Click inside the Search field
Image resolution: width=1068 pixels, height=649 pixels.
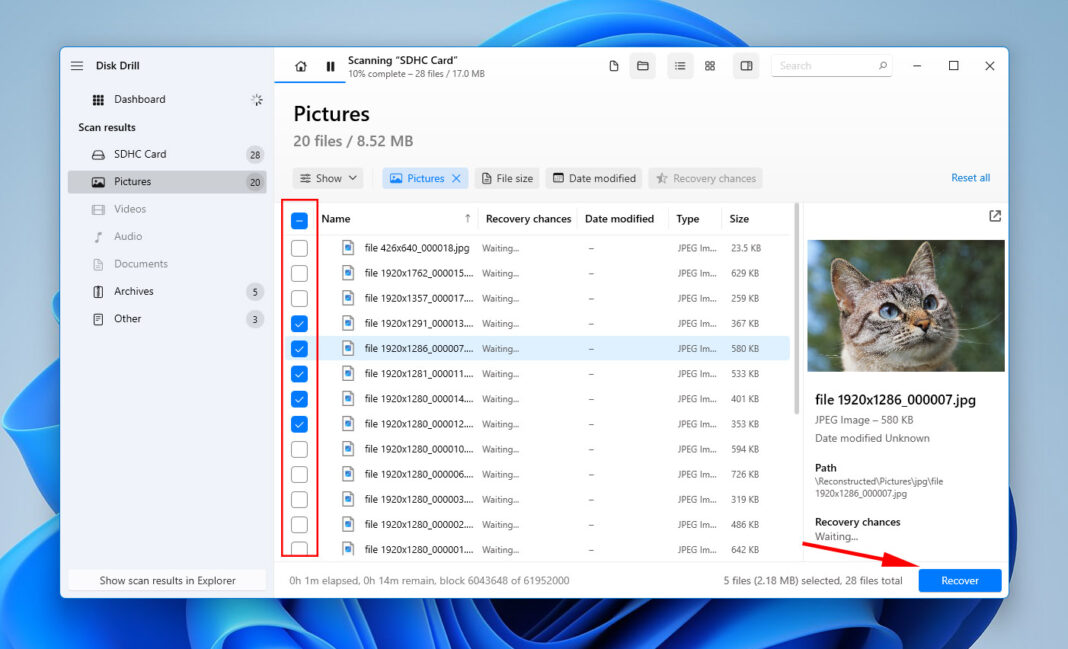click(827, 65)
